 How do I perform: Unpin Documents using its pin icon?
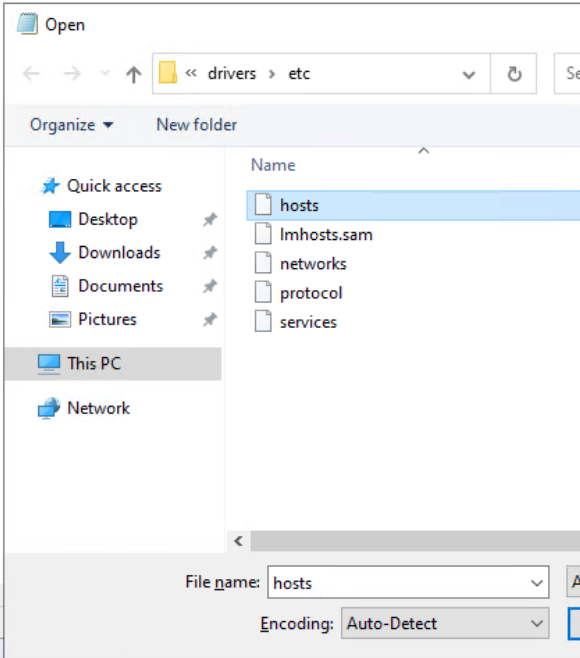210,286
